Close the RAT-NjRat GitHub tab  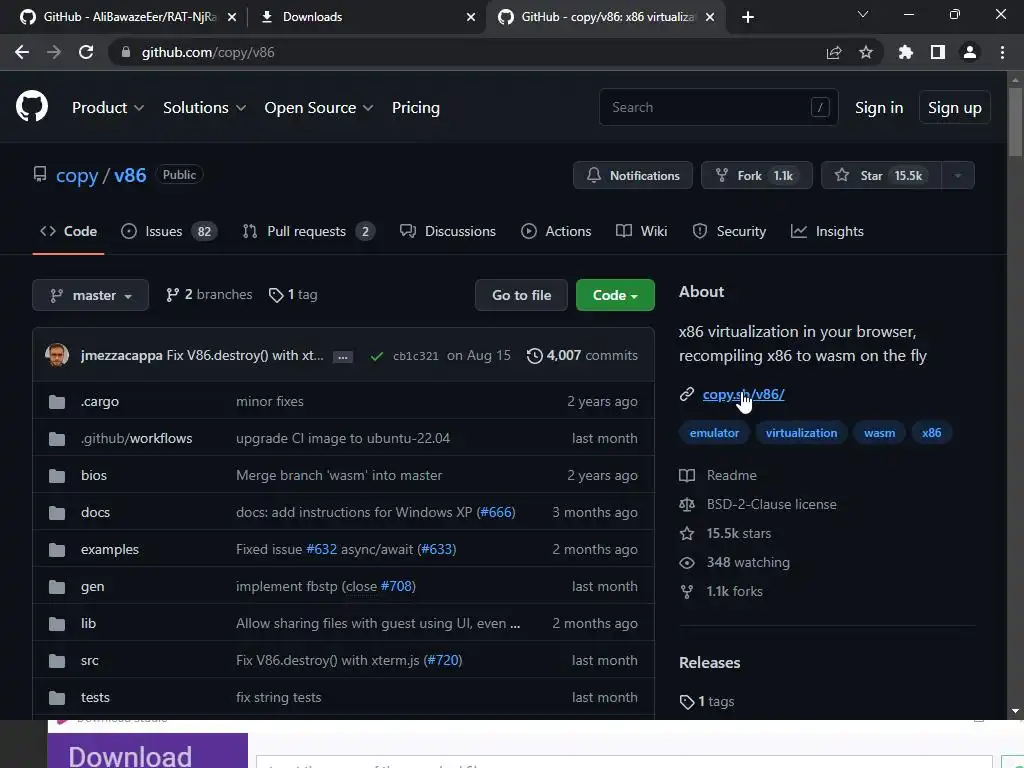tap(232, 17)
